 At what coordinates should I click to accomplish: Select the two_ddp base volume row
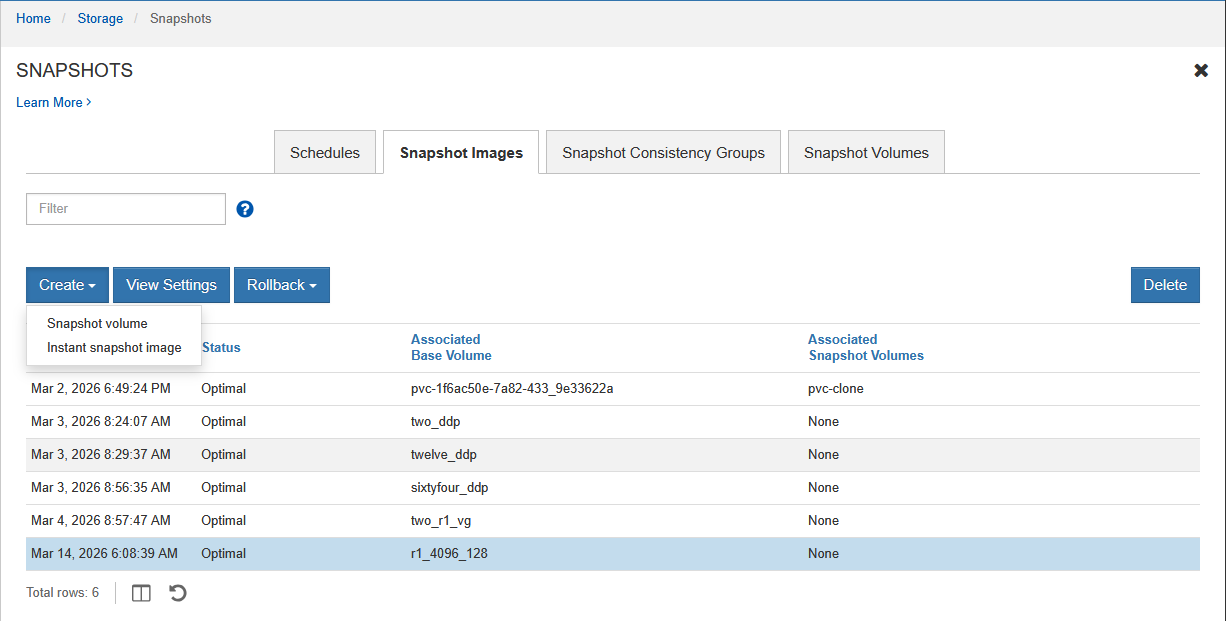tap(613, 421)
